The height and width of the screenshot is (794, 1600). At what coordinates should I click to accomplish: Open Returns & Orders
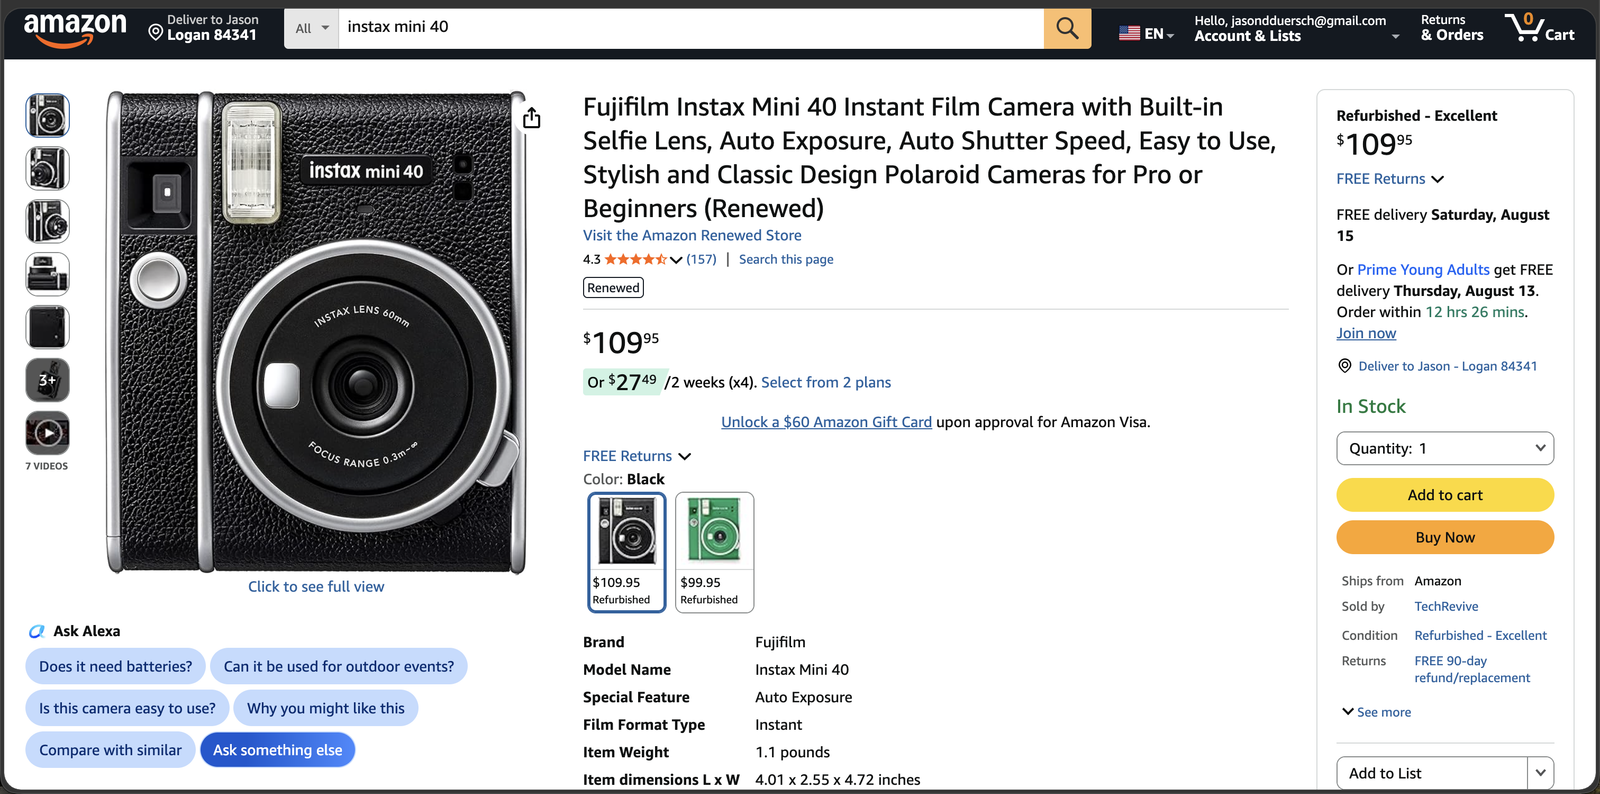click(x=1452, y=28)
